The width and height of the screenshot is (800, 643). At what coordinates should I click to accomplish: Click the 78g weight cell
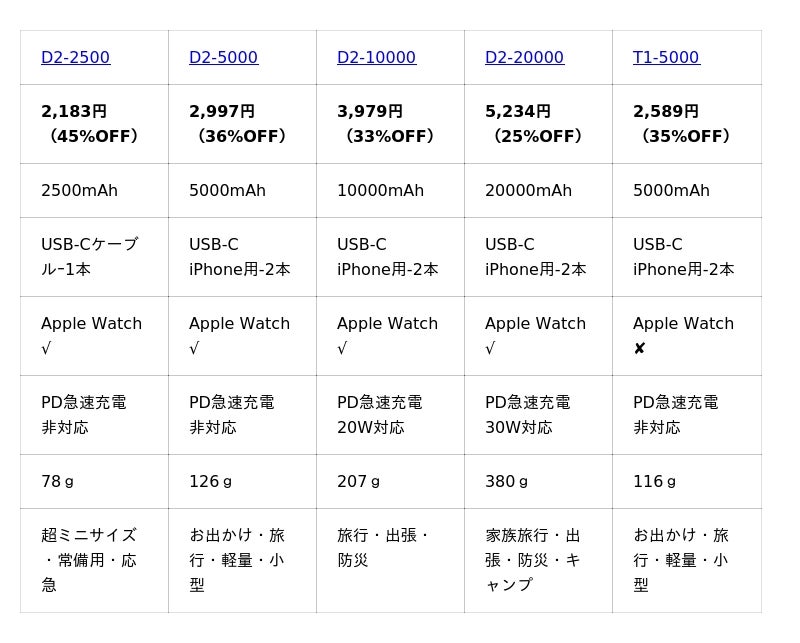57,482
